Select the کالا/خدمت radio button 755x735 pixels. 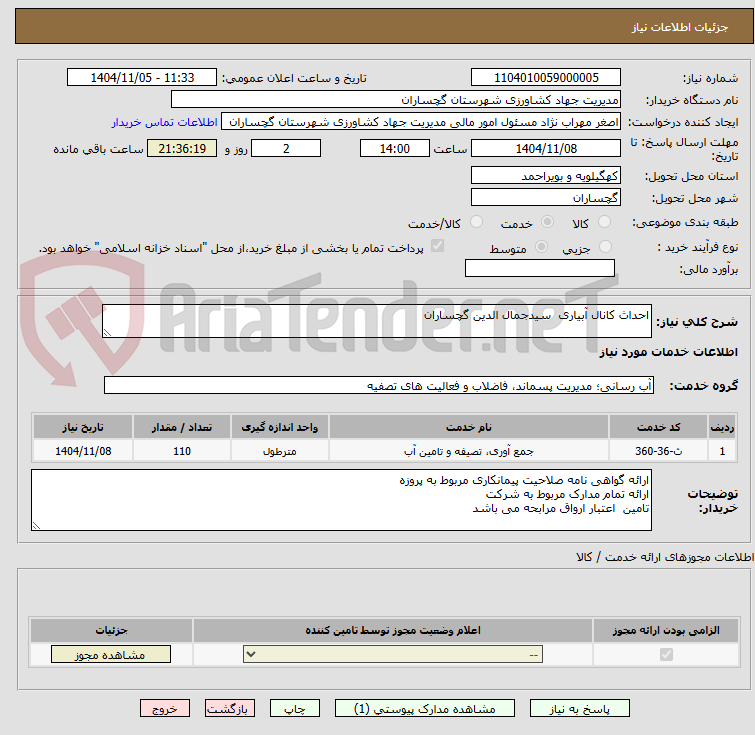click(x=476, y=222)
